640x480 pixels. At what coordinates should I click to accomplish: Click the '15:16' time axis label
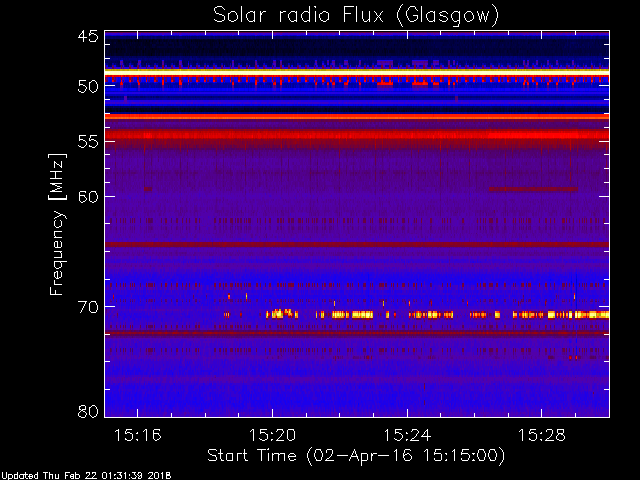pyautogui.click(x=138, y=435)
